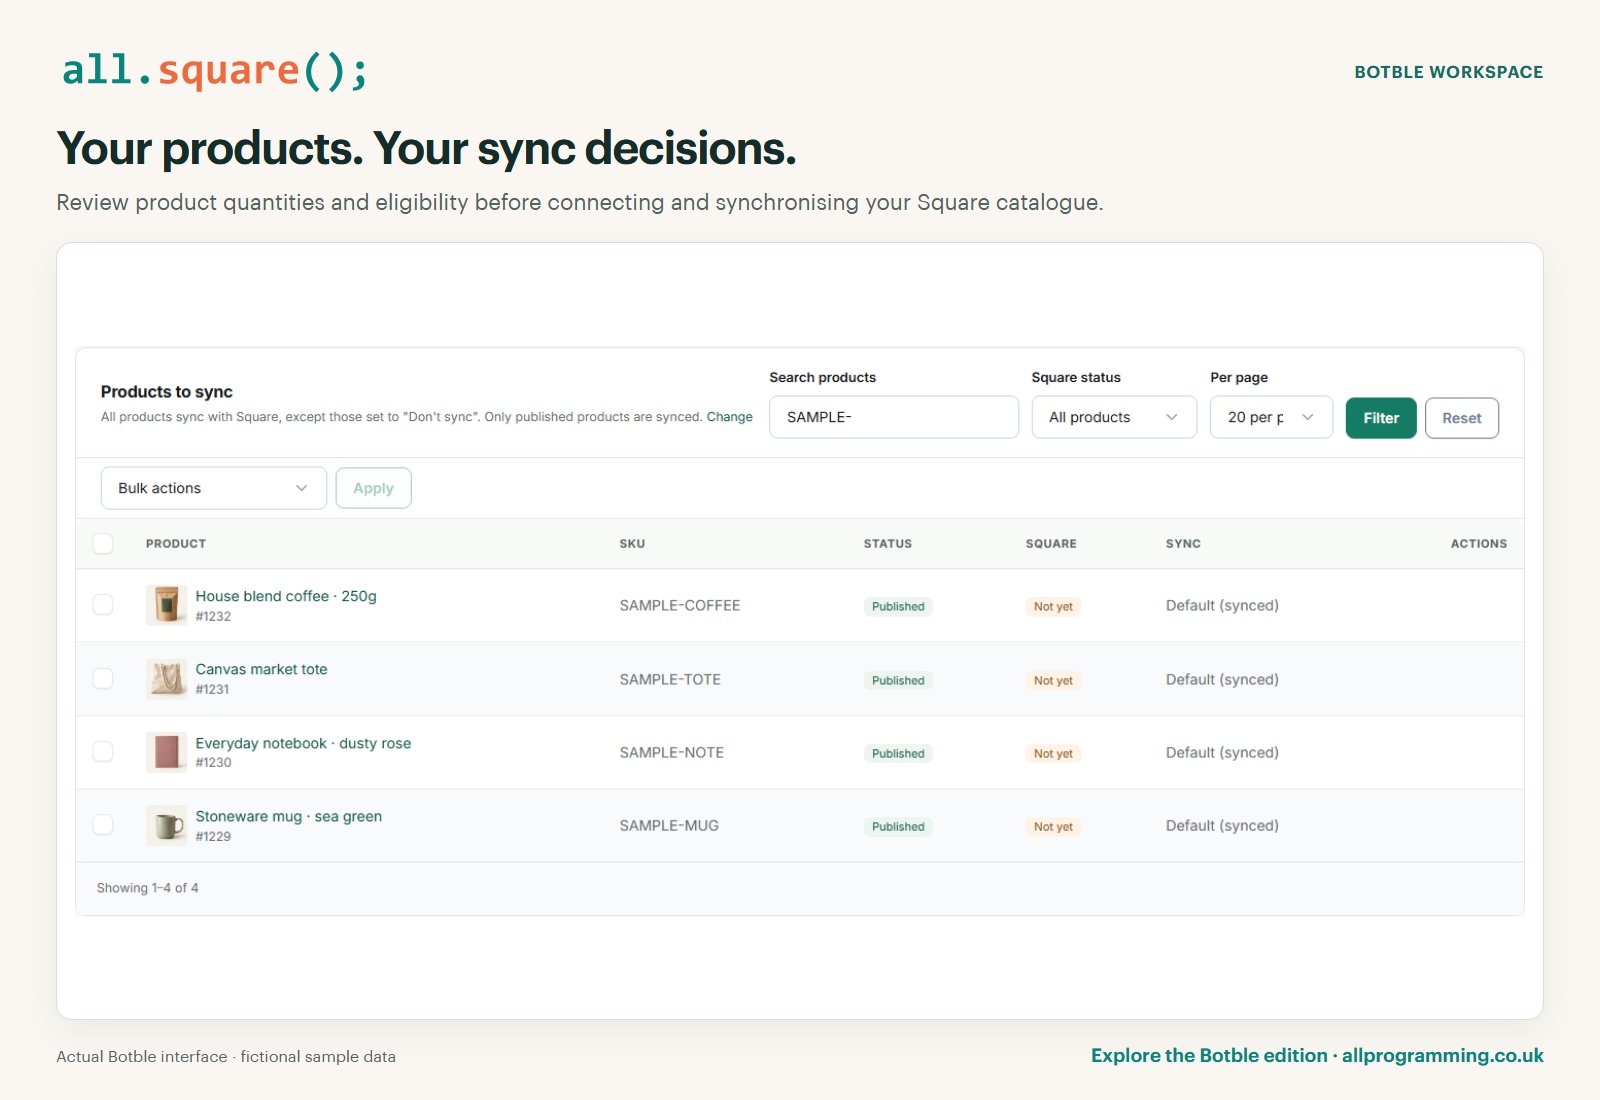Click SKU cell SAMPLE-NOTE
The image size is (1600, 1100).
click(672, 752)
